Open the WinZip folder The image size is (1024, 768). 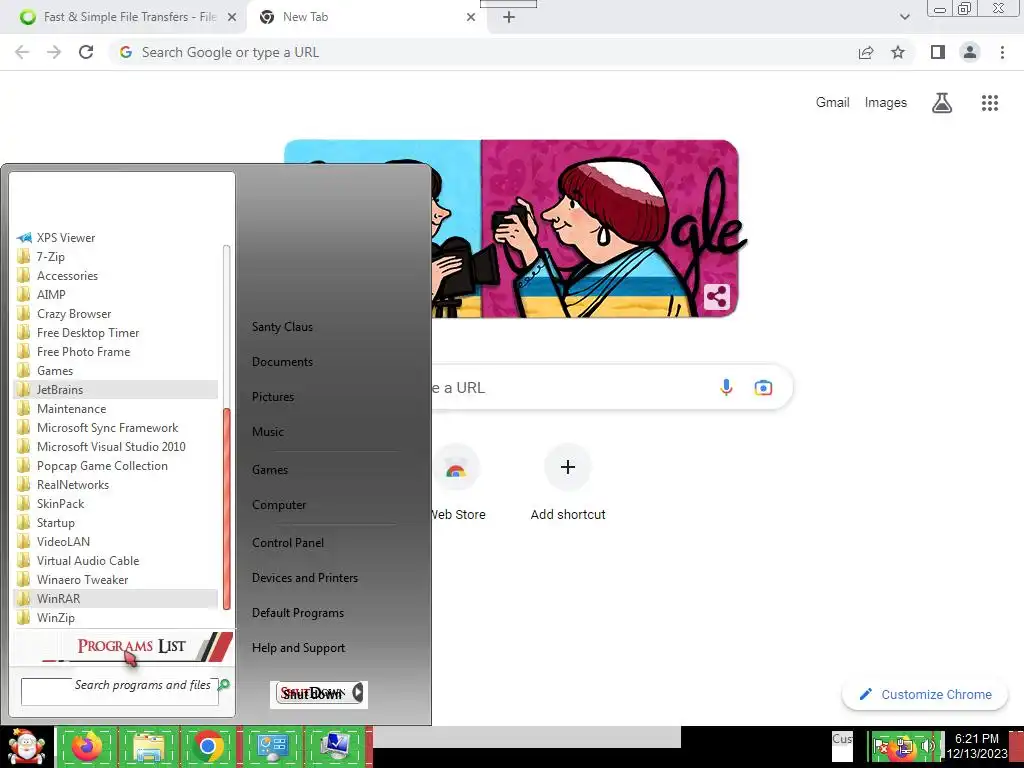[x=116, y=617]
